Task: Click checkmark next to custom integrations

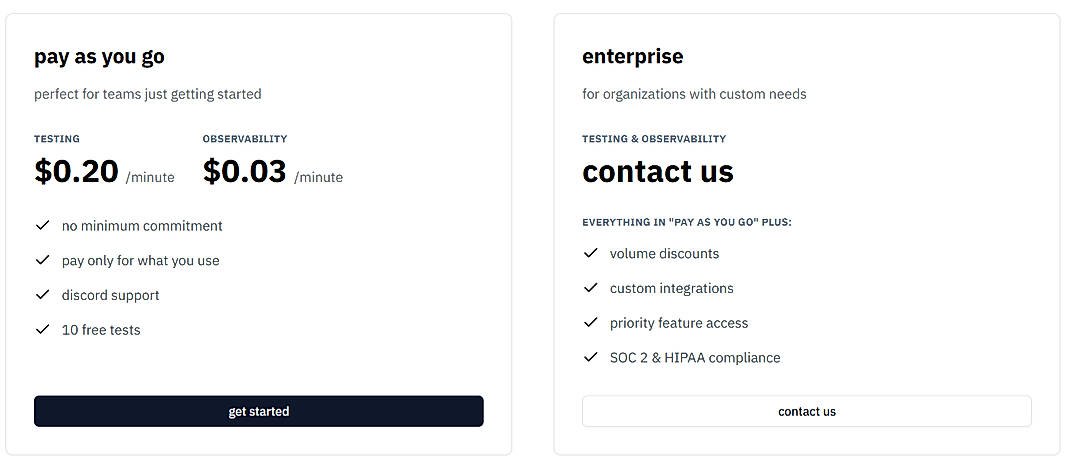Action: click(x=590, y=288)
